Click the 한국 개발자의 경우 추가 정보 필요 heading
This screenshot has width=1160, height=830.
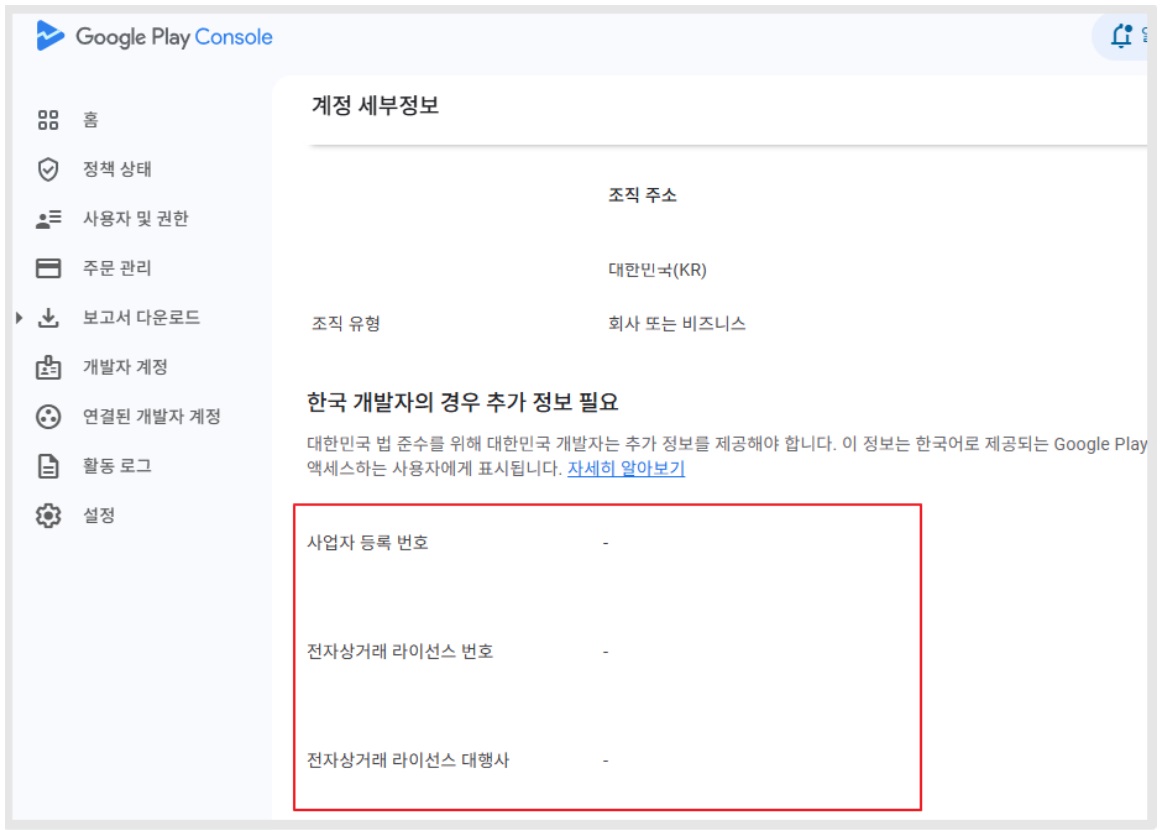pos(462,402)
